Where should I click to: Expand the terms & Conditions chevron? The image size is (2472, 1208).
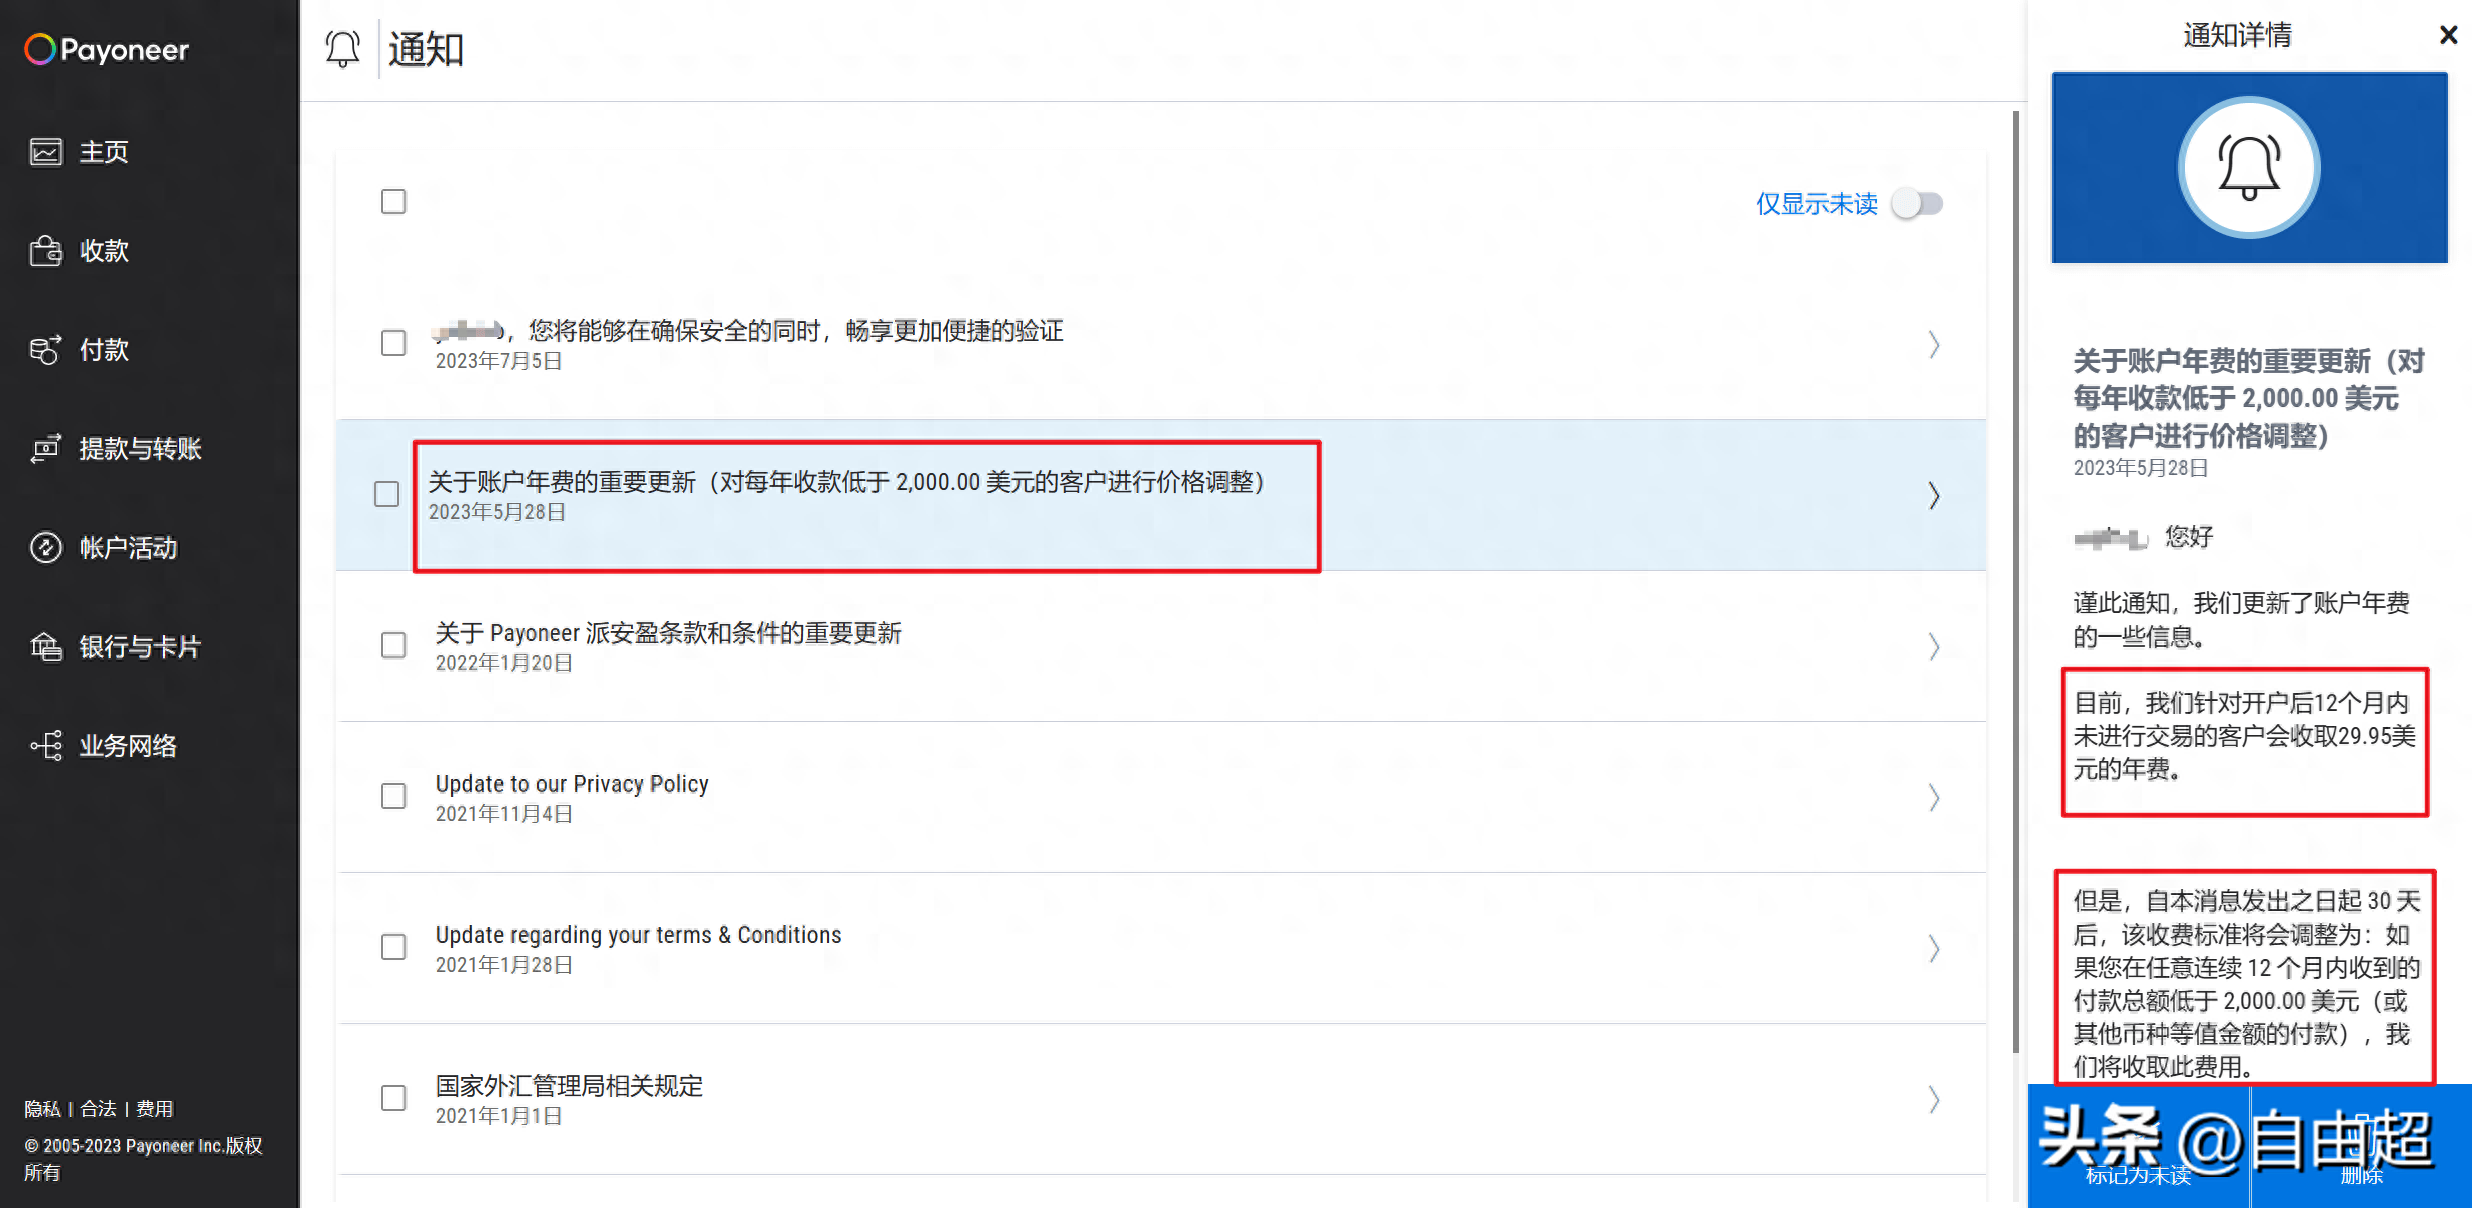pyautogui.click(x=1934, y=949)
